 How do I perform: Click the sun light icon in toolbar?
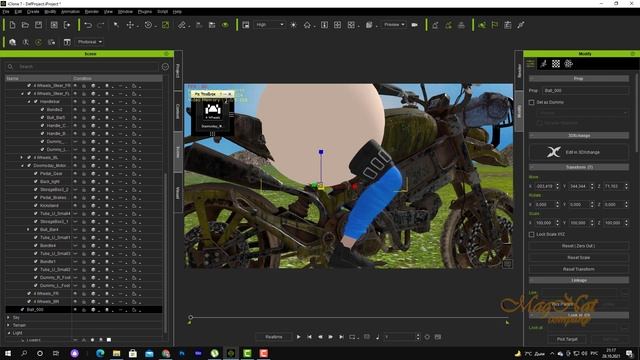[293, 25]
